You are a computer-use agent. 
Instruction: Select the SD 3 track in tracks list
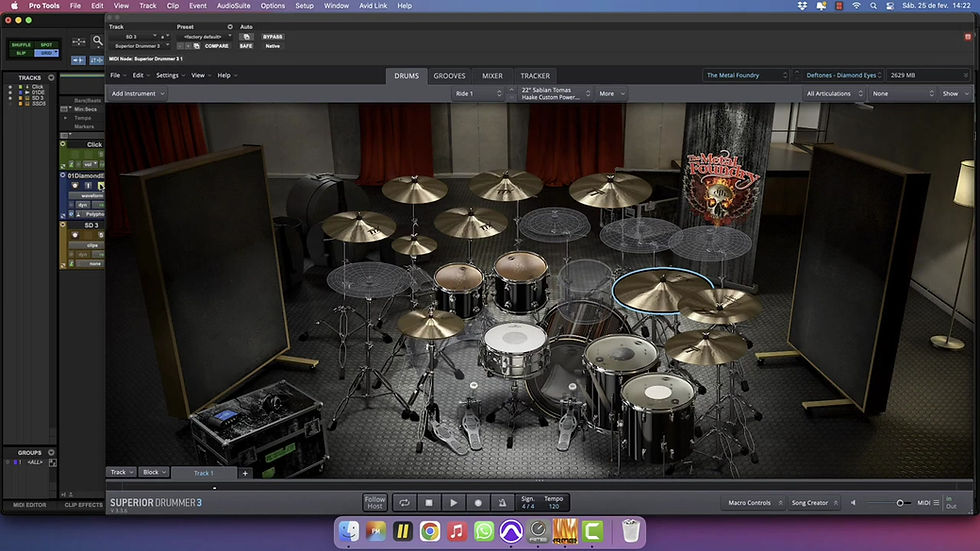(x=38, y=98)
